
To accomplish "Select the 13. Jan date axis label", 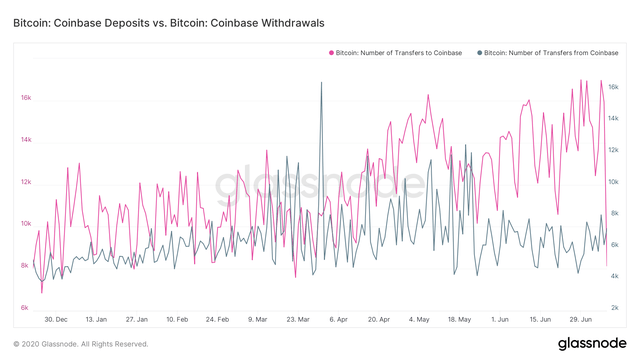I will pyautogui.click(x=96, y=319).
